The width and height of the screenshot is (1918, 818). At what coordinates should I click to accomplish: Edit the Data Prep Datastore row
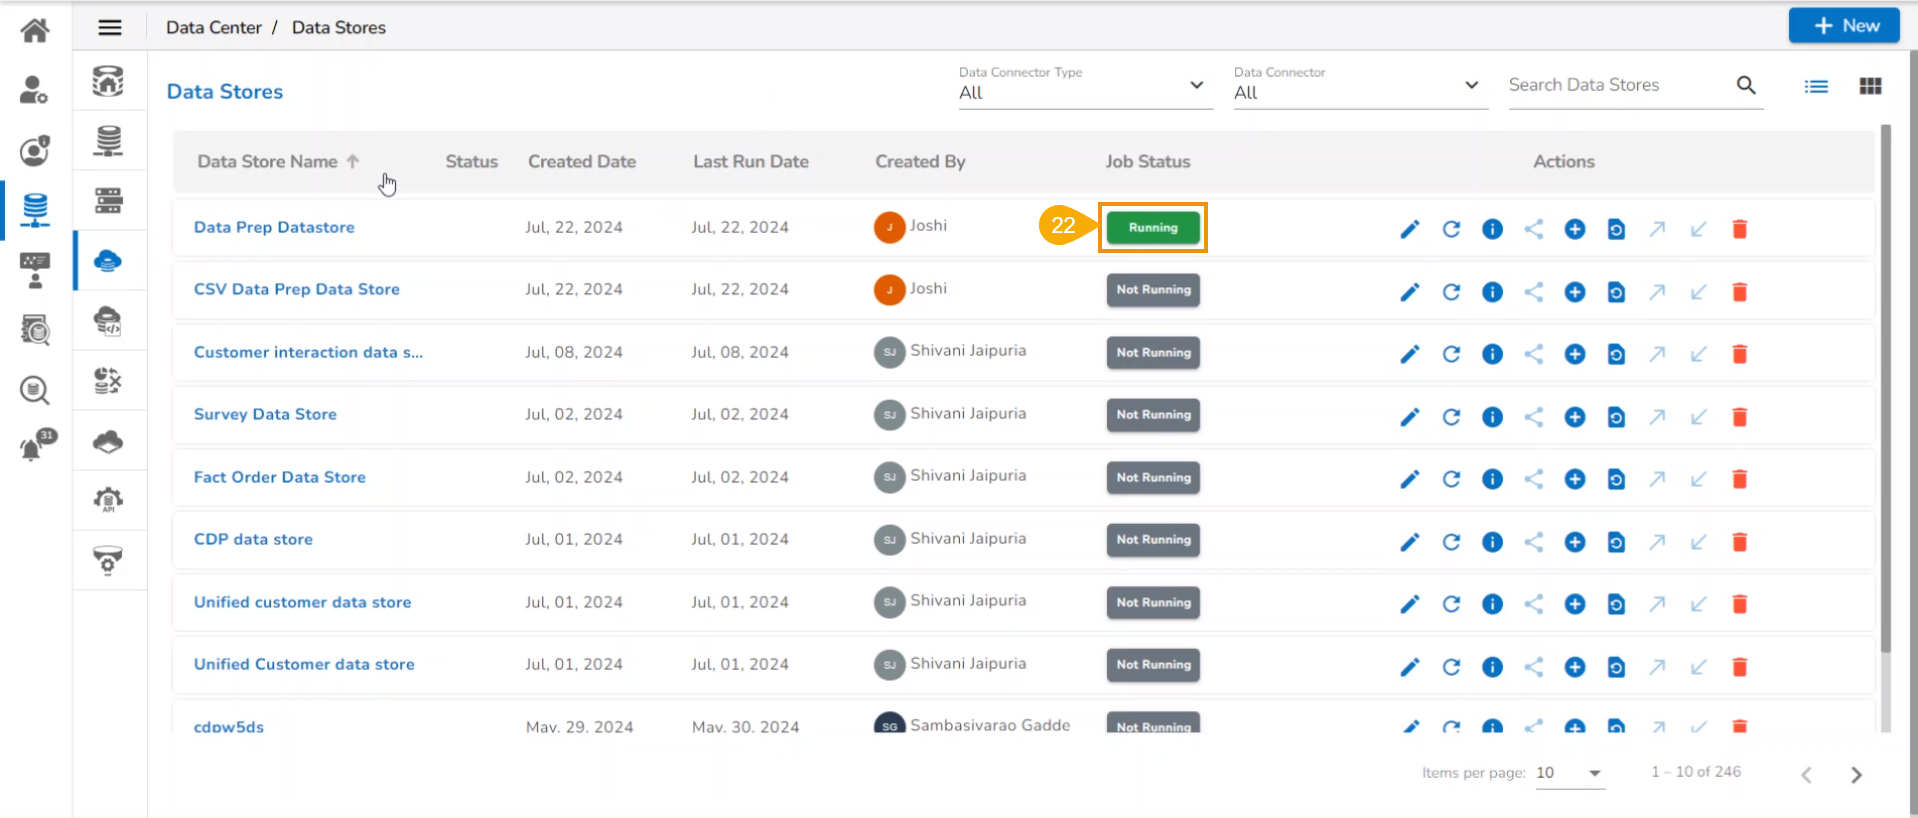coord(1410,229)
